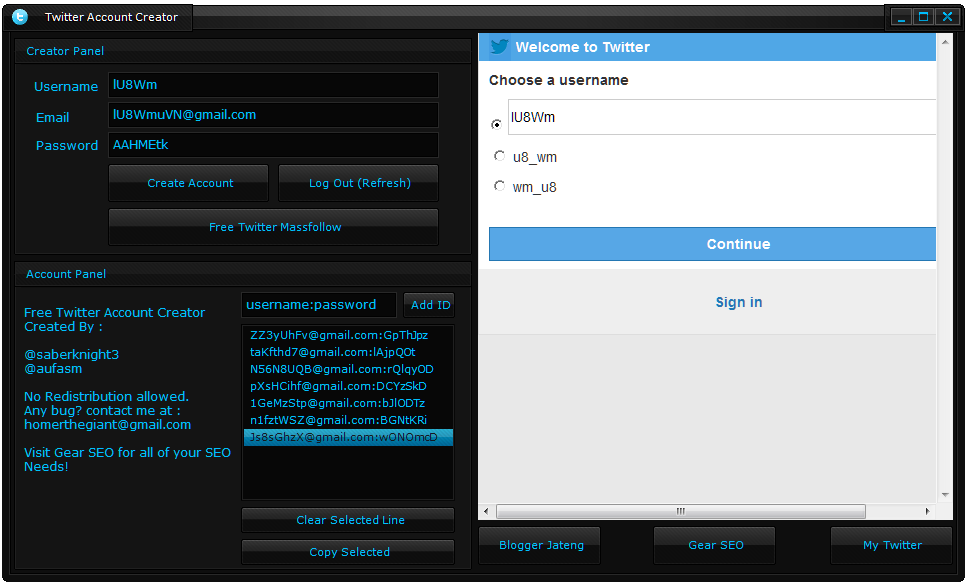
Task: Select the pXsHCihf@gmail.com account row
Action: click(348, 386)
